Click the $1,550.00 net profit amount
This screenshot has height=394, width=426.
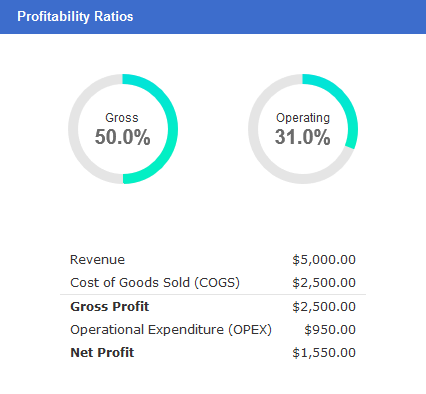[x=324, y=353]
